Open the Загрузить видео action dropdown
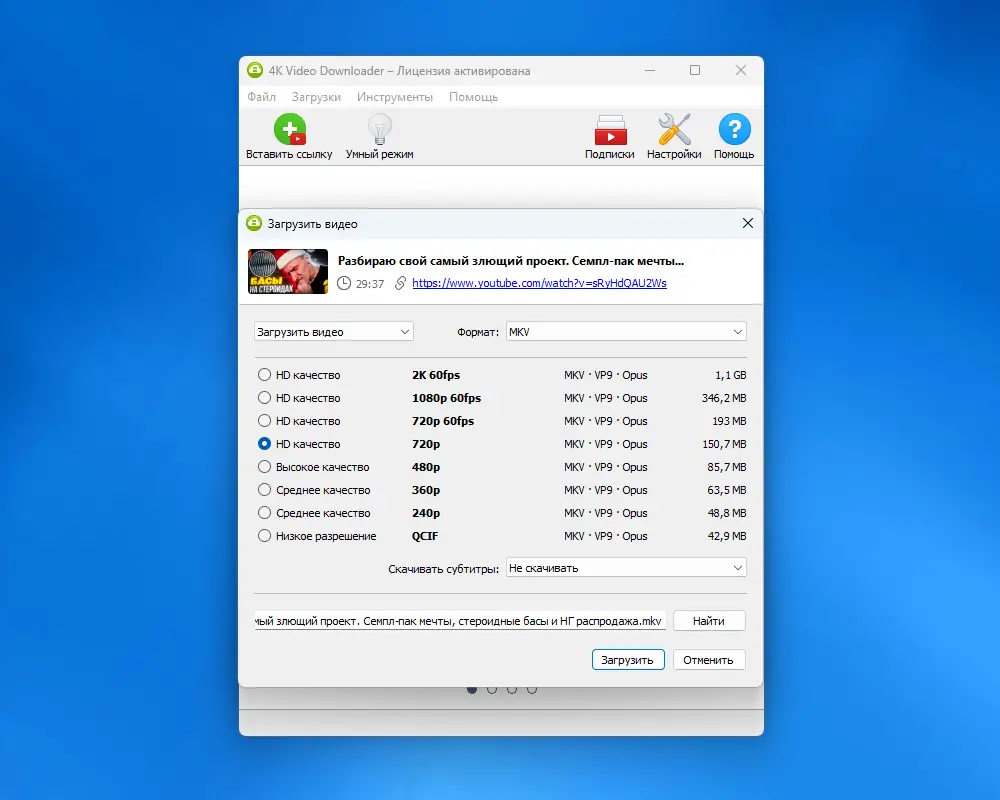 point(334,332)
